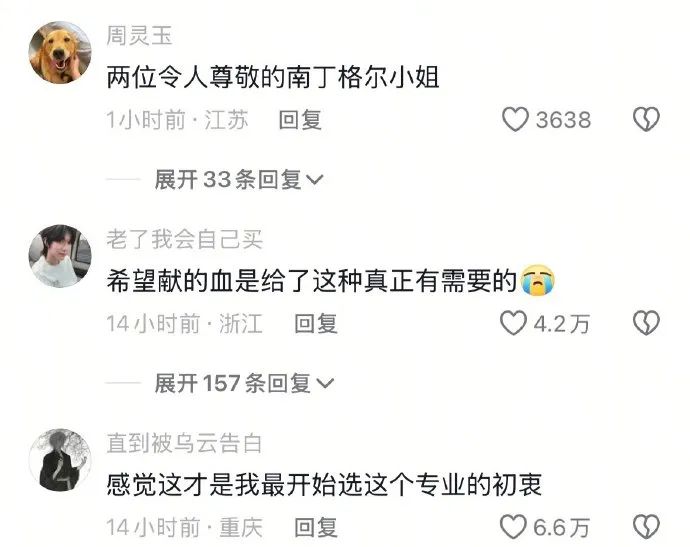Expand 展开157条回复 replies
This screenshot has width=690, height=547.
click(x=244, y=383)
